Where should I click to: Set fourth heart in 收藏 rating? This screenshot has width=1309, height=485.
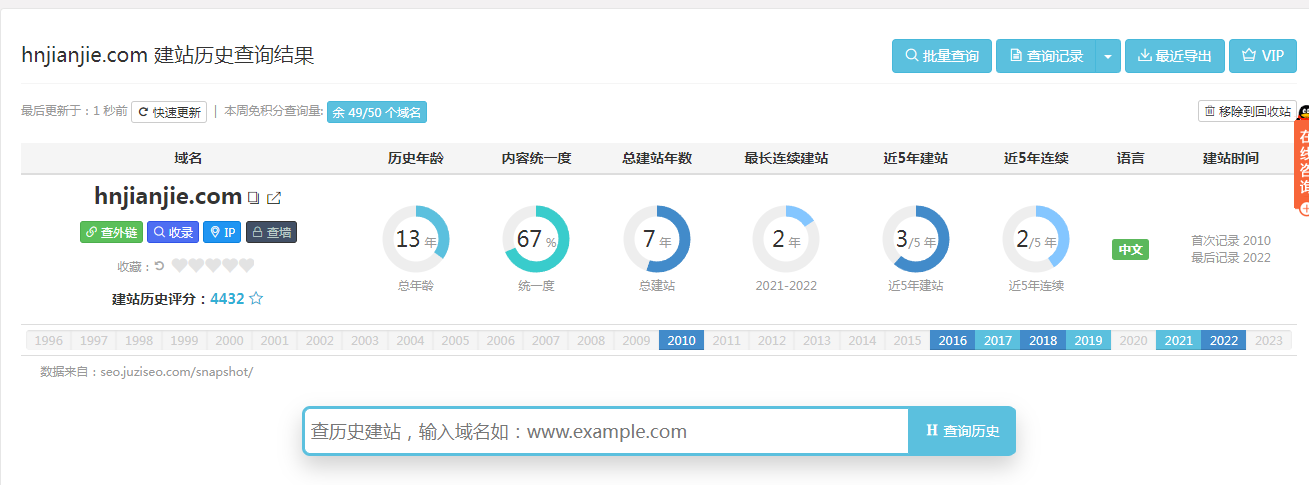pos(230,265)
